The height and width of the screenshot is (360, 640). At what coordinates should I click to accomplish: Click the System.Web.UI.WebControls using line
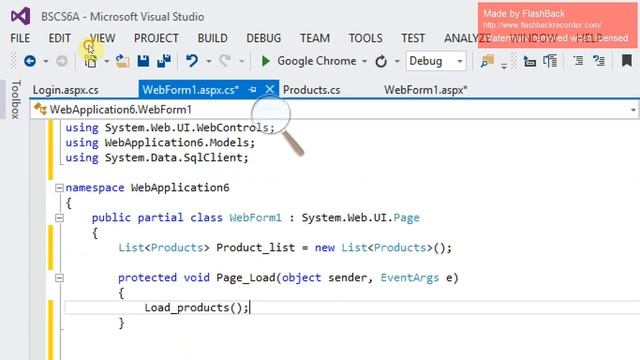coord(170,128)
